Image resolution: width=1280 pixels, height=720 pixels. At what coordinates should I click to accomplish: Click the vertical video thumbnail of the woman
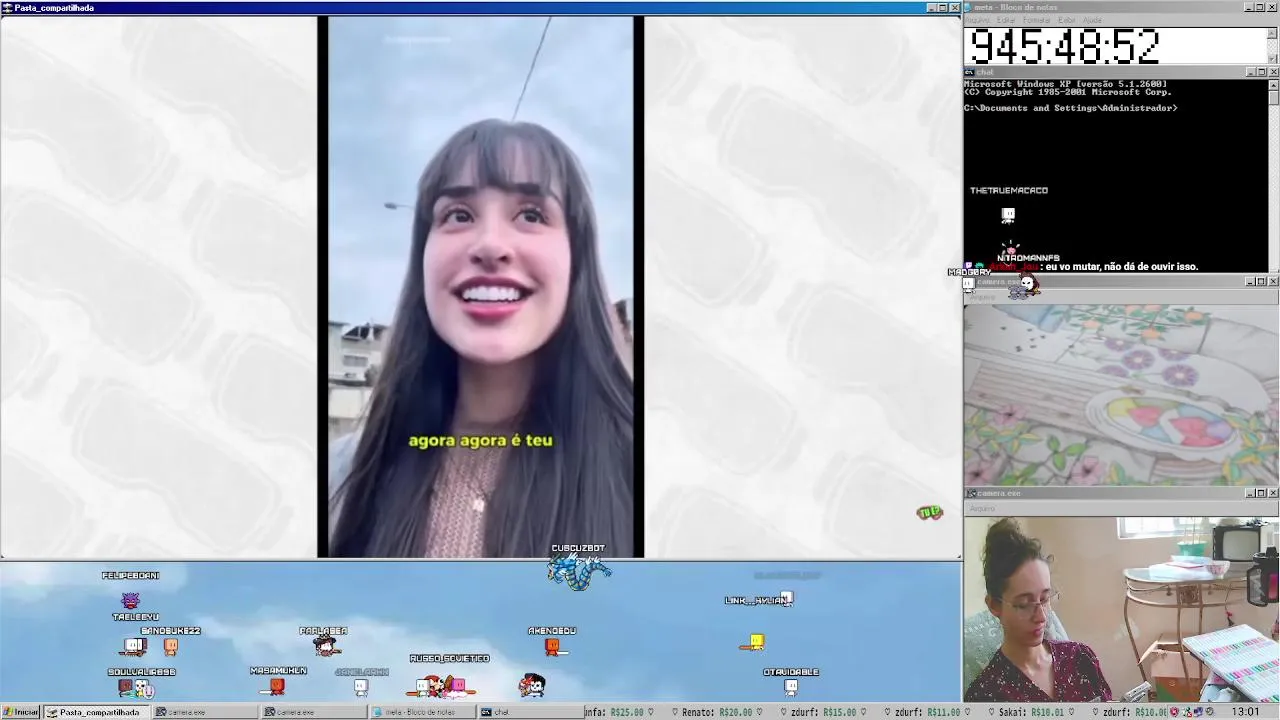pos(480,286)
